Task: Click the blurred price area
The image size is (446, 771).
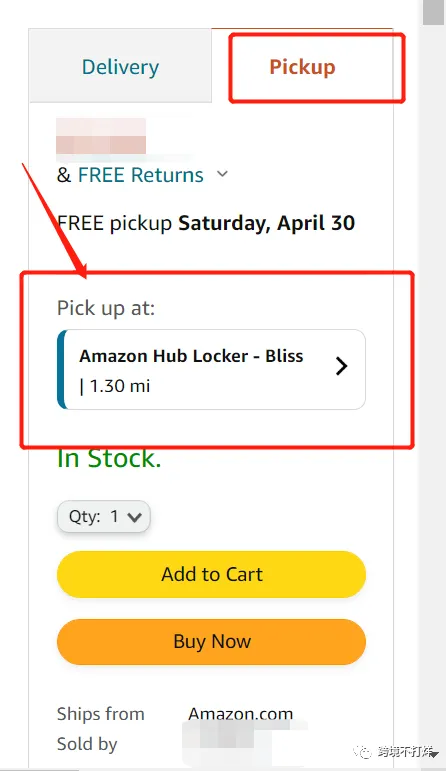Action: [101, 136]
